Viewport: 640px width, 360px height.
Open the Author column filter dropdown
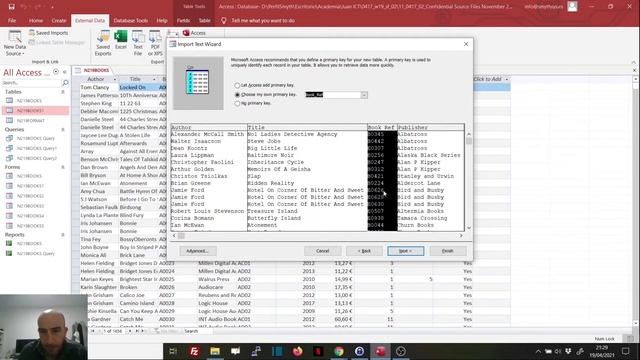click(115, 79)
